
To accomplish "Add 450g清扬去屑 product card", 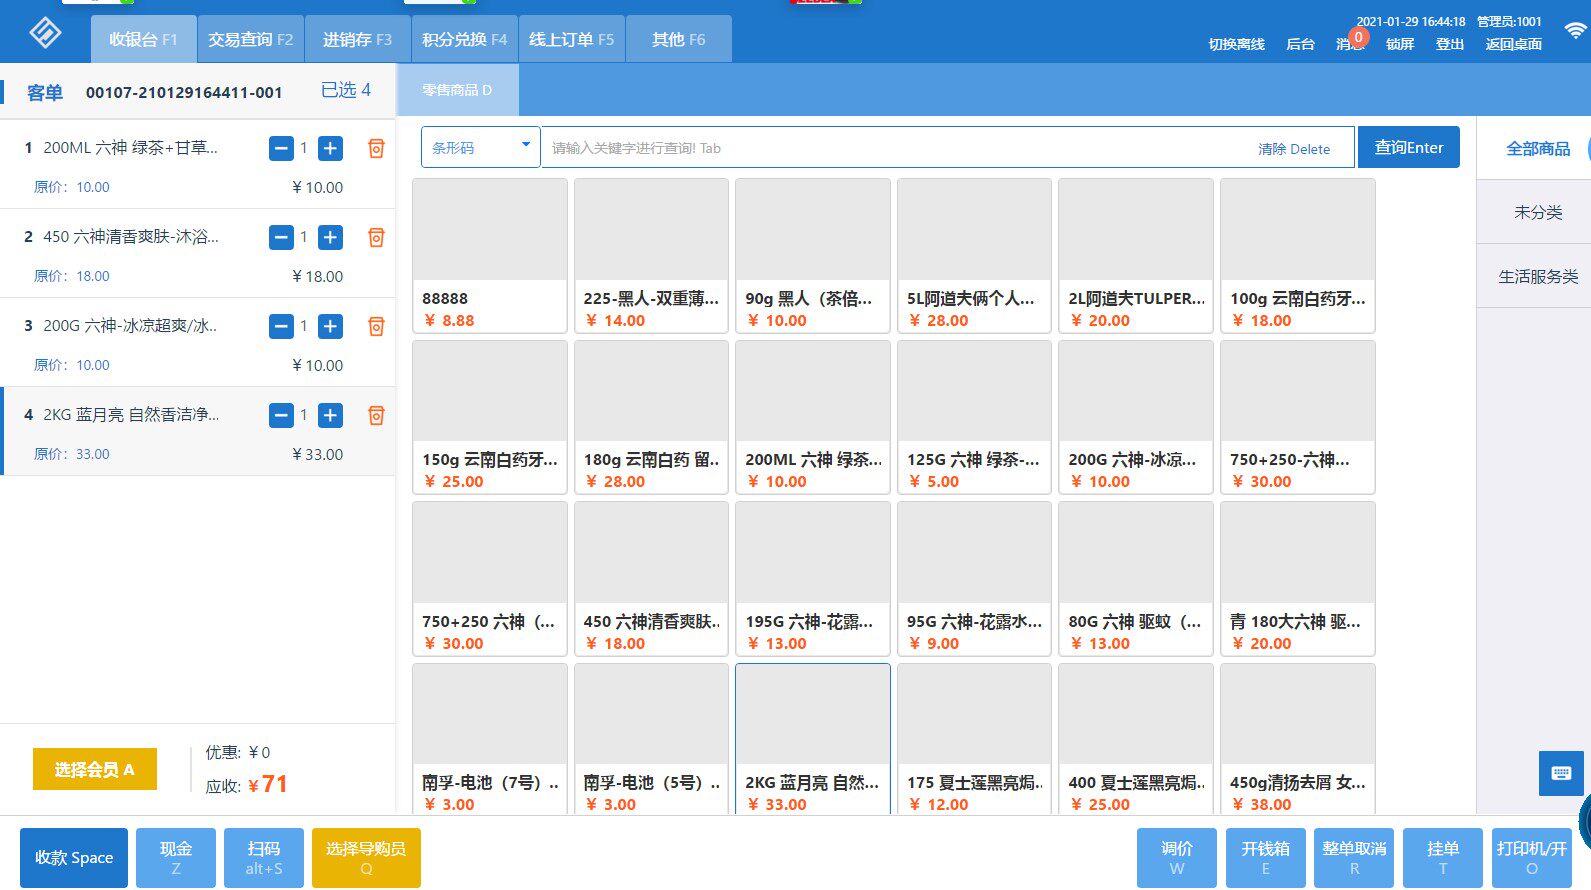I will pos(1298,740).
